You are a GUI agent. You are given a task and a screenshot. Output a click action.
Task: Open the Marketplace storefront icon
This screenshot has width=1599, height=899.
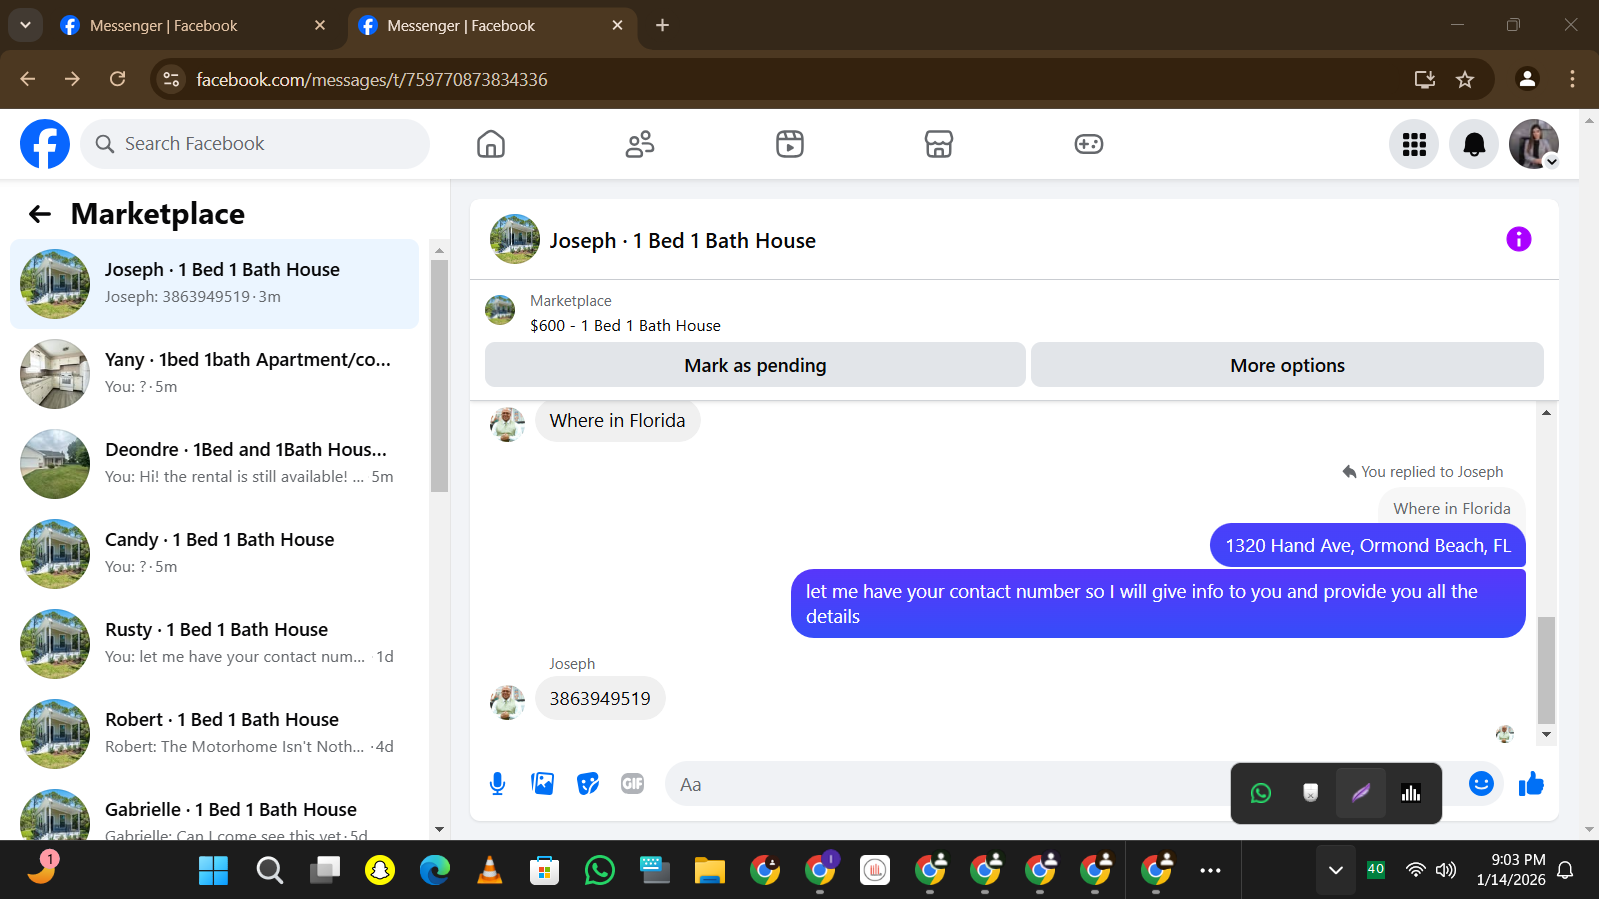coord(939,144)
